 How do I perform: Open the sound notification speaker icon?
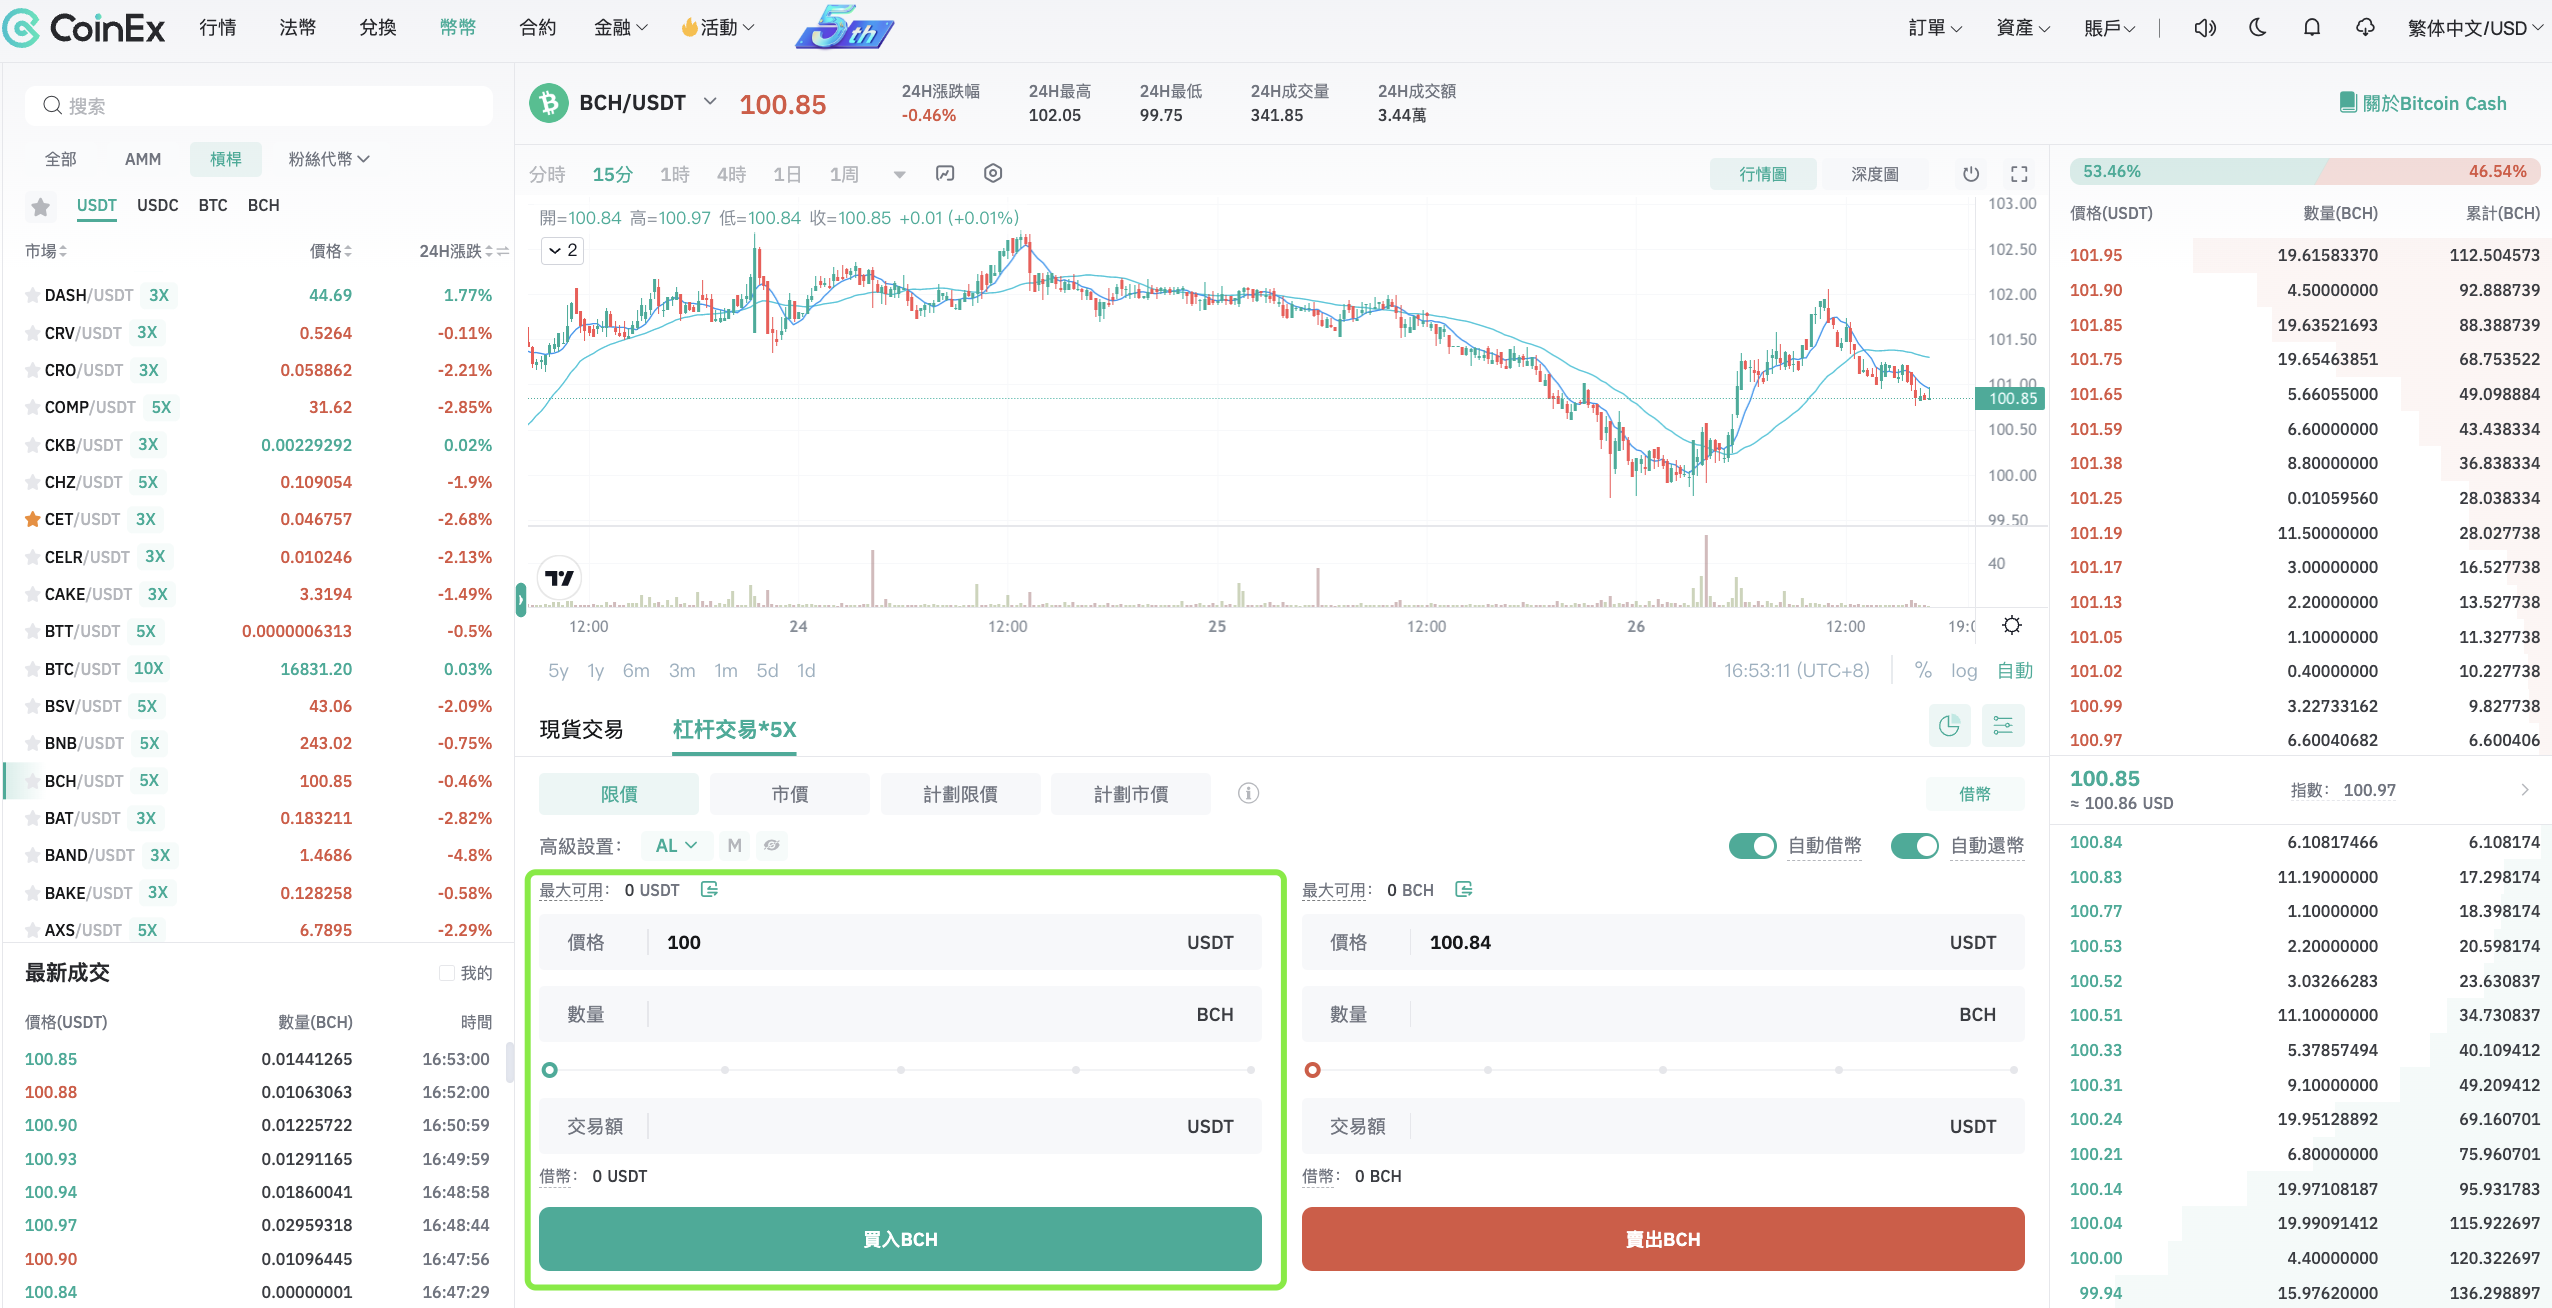coord(2205,28)
